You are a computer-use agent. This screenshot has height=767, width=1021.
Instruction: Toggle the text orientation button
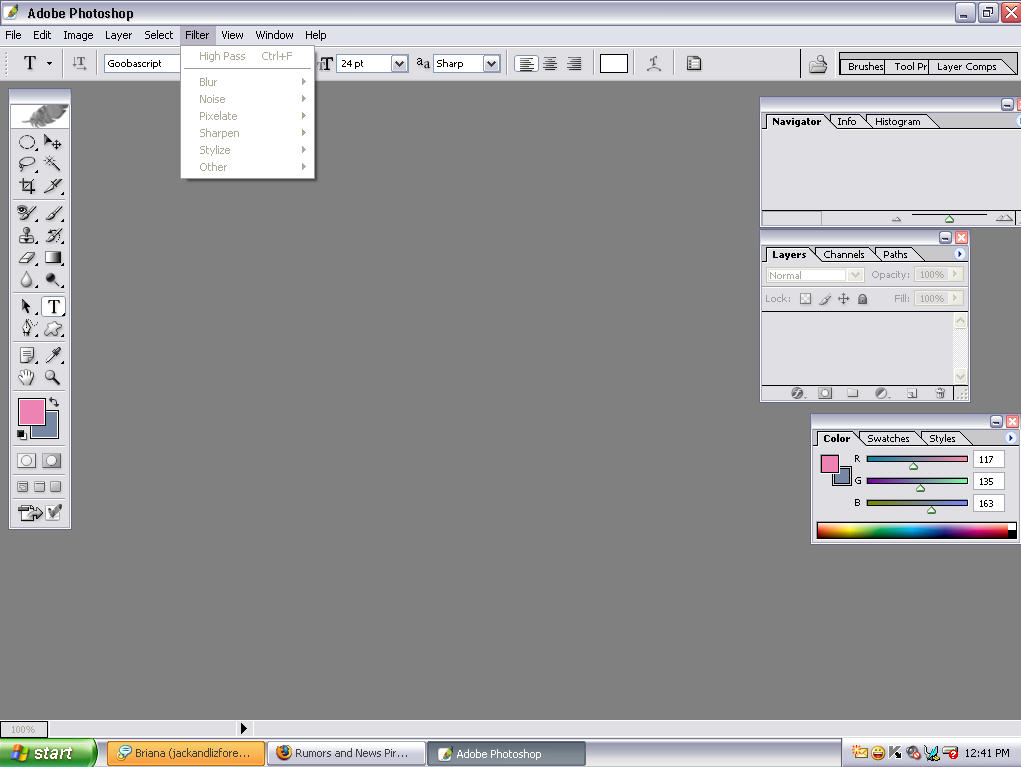(x=79, y=63)
